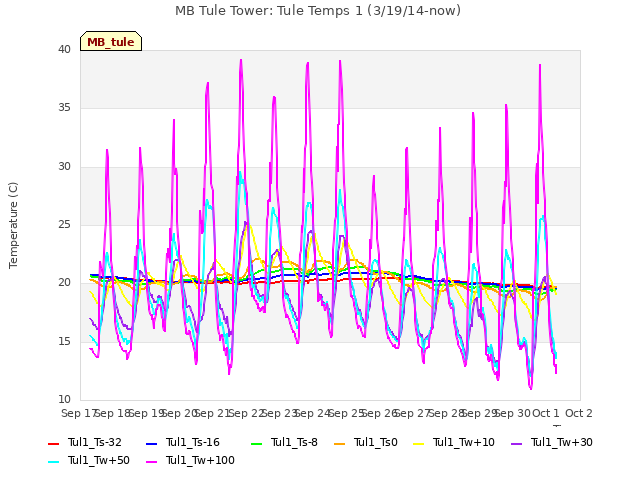
Task: Click the Temperature (C) axis label
Action: [x=13, y=225]
